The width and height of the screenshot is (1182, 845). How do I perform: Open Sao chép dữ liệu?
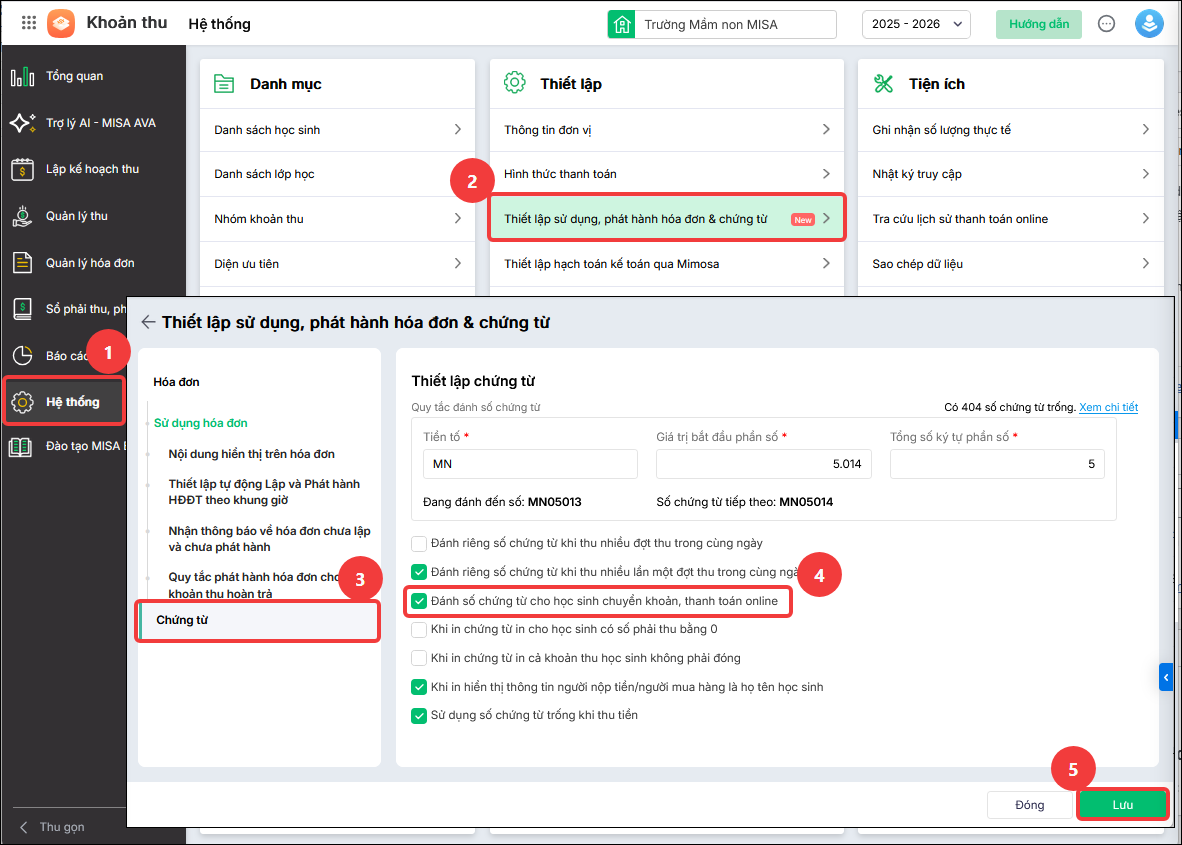pos(1011,264)
